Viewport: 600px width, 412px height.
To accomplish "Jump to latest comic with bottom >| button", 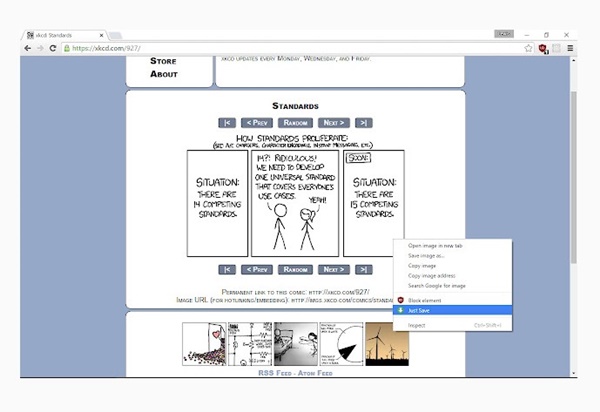I will coord(364,270).
